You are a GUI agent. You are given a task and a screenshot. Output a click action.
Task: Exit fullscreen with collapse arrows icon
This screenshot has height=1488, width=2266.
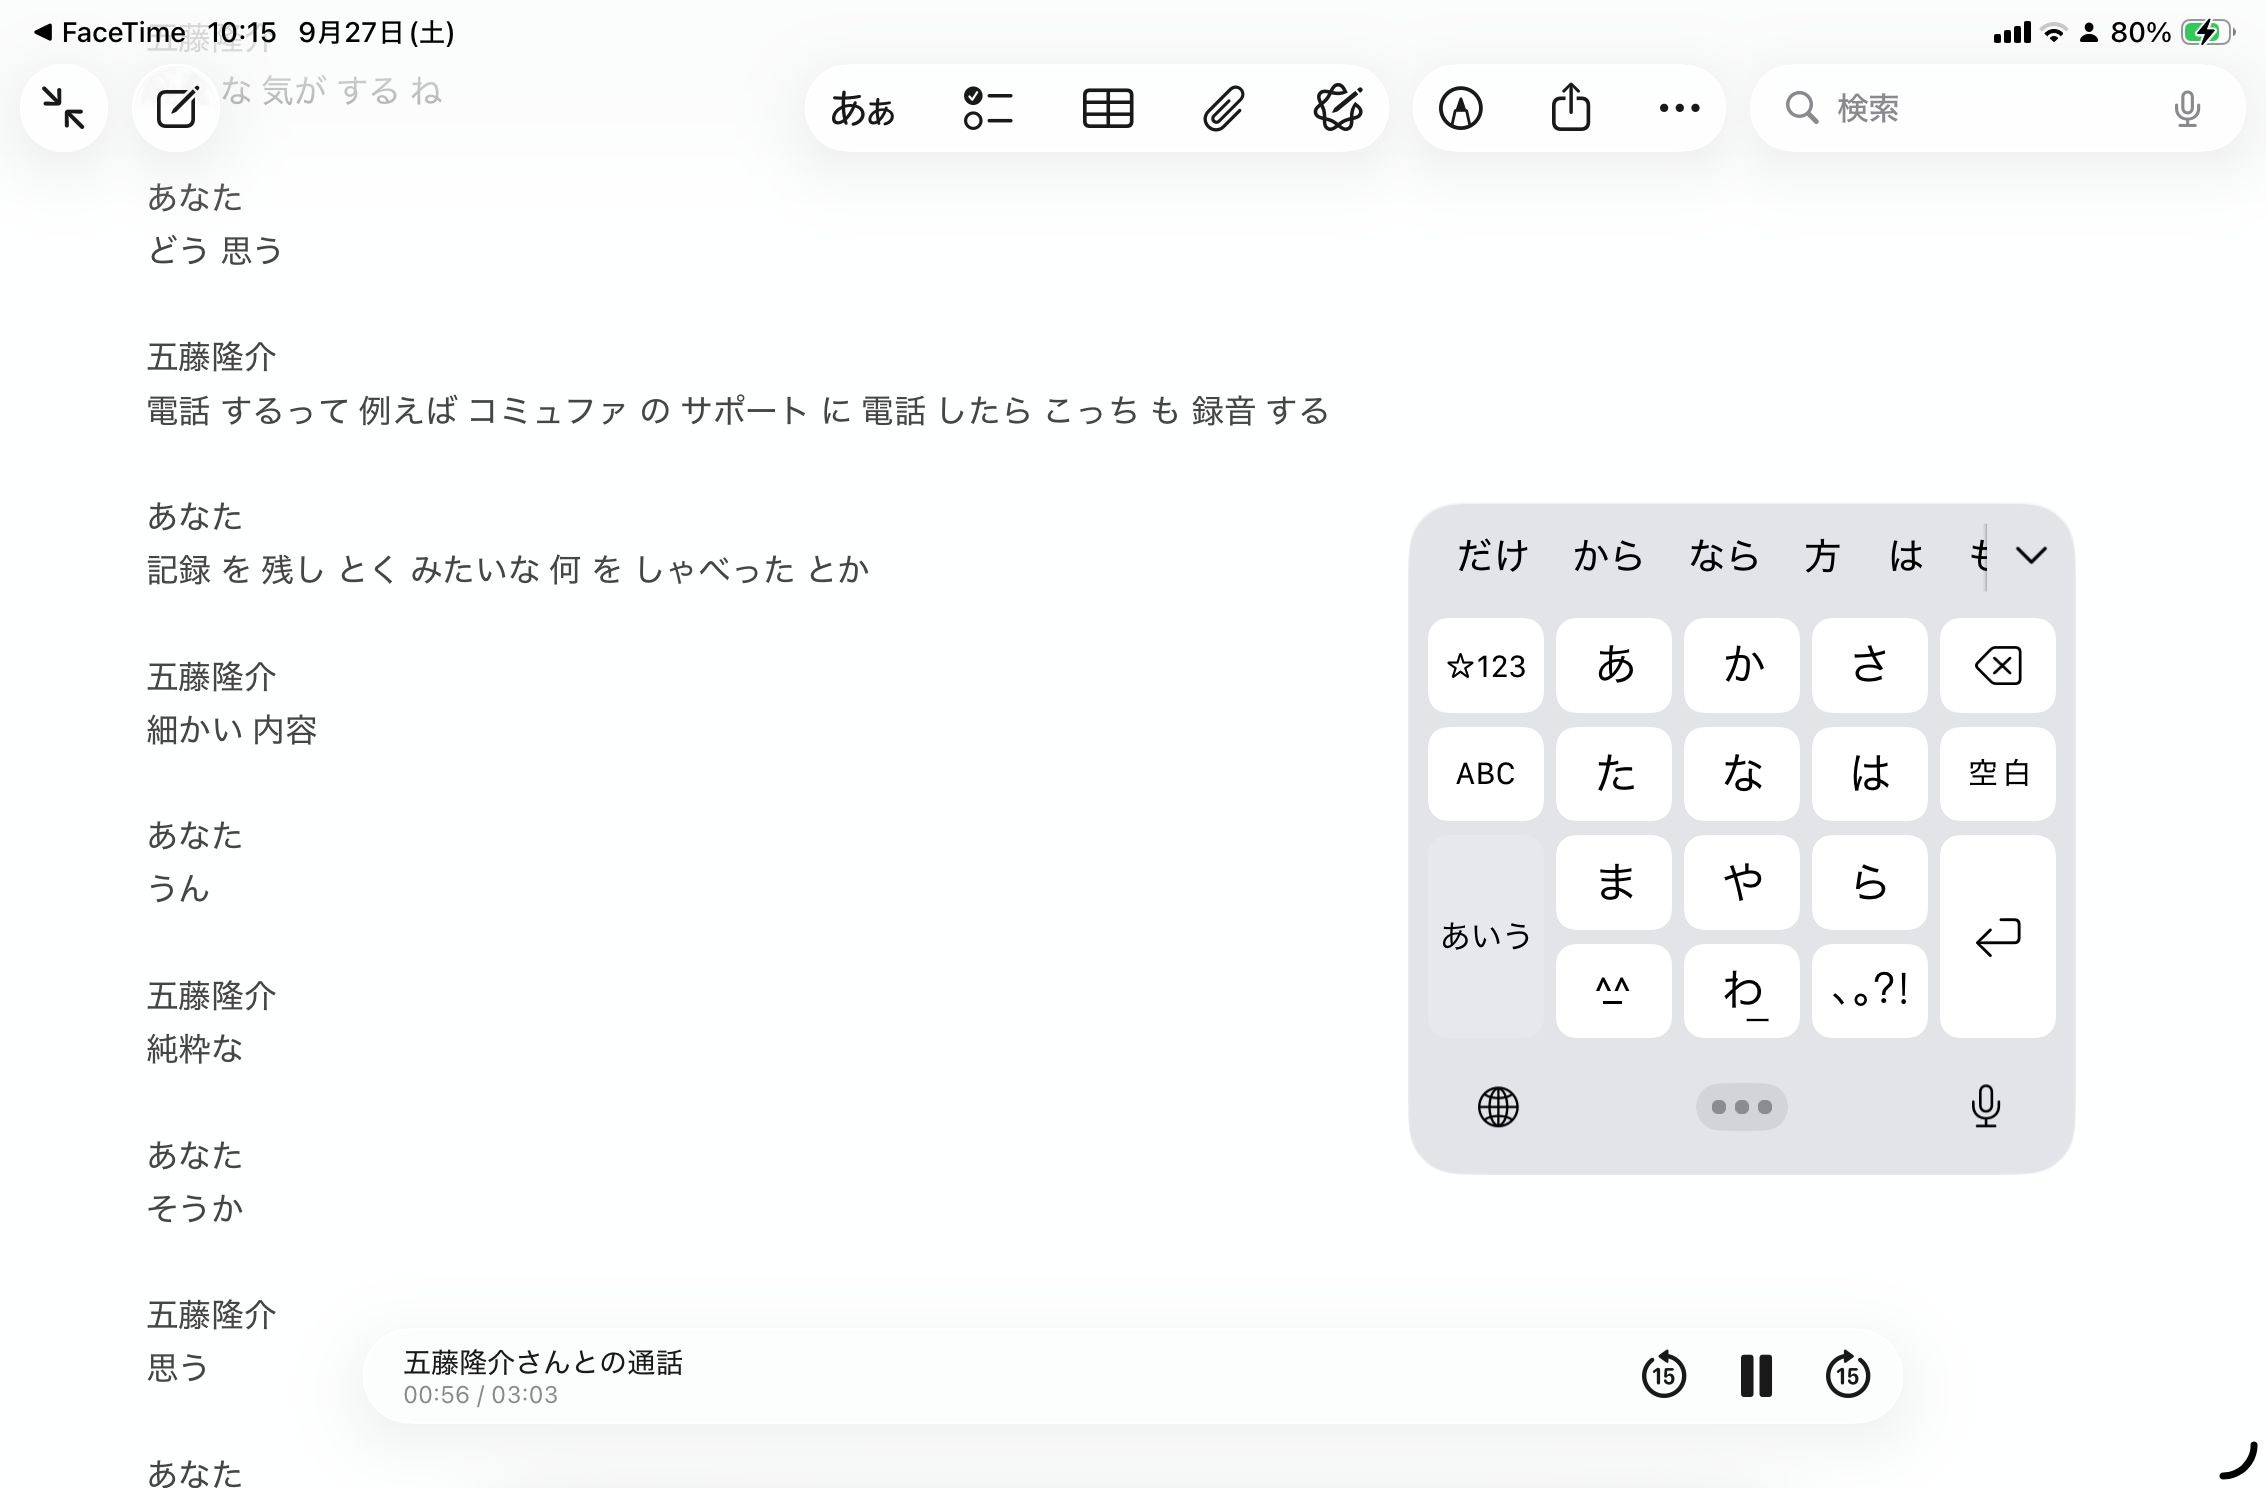63,108
